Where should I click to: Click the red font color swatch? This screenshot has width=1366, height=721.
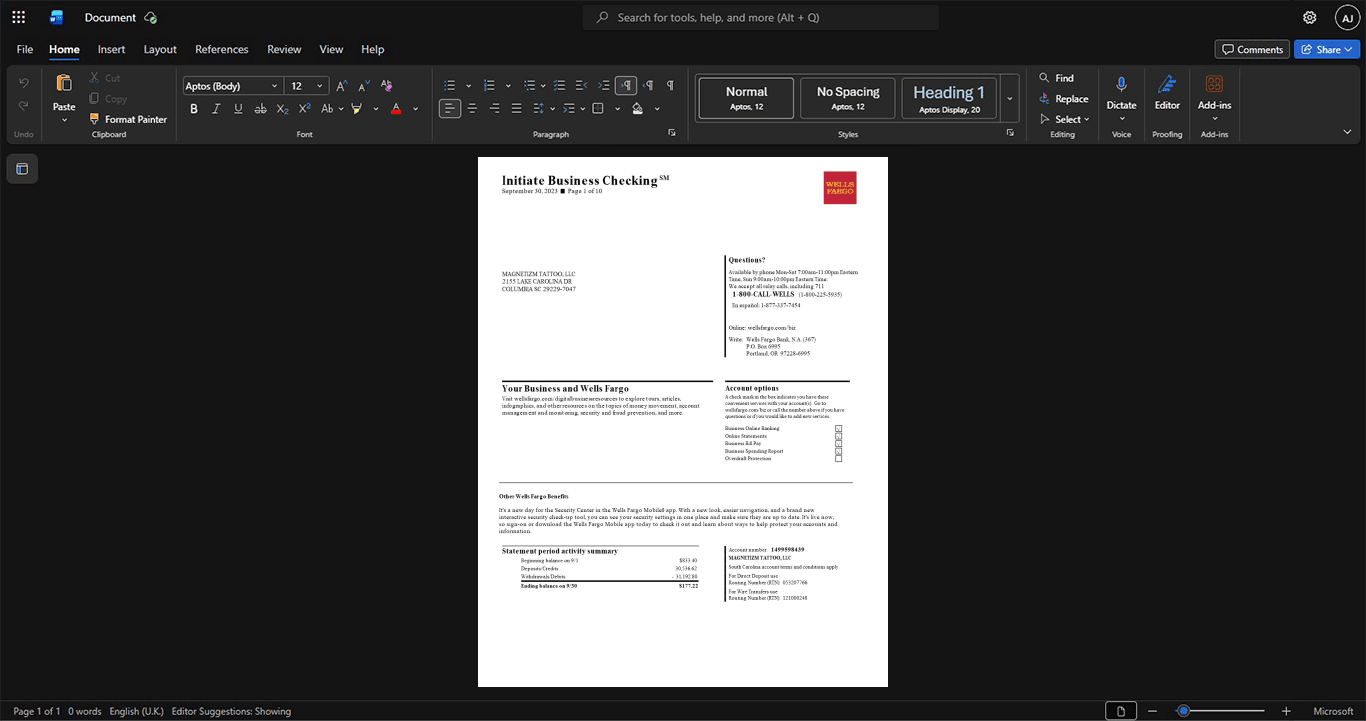coord(396,108)
